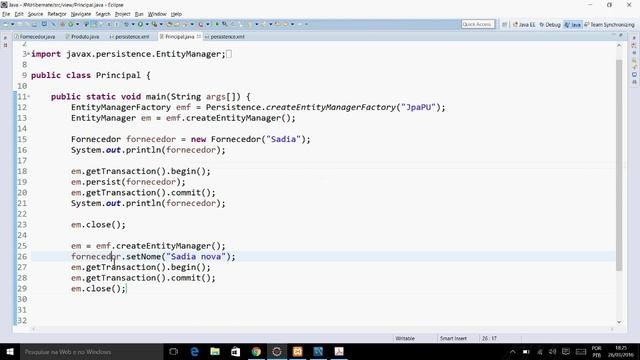The image size is (640, 360).
Task: Click the 26 : 17 cursor position status
Action: (489, 338)
